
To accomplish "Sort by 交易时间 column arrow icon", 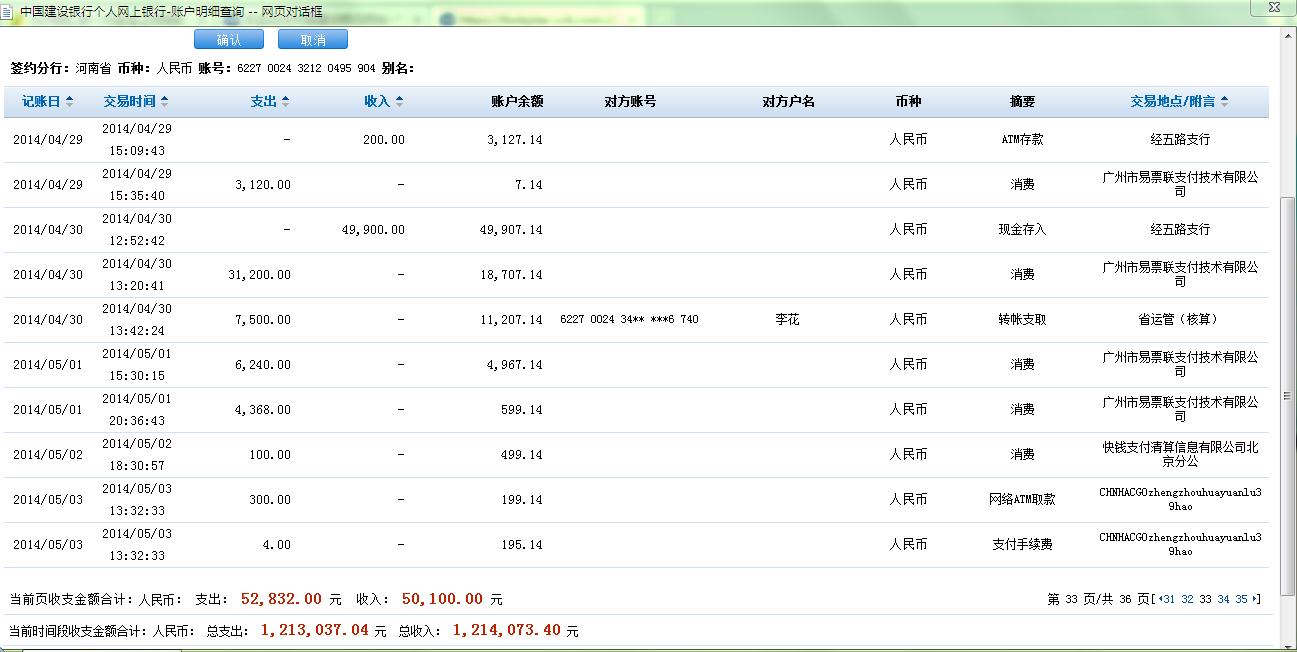I will pos(164,102).
